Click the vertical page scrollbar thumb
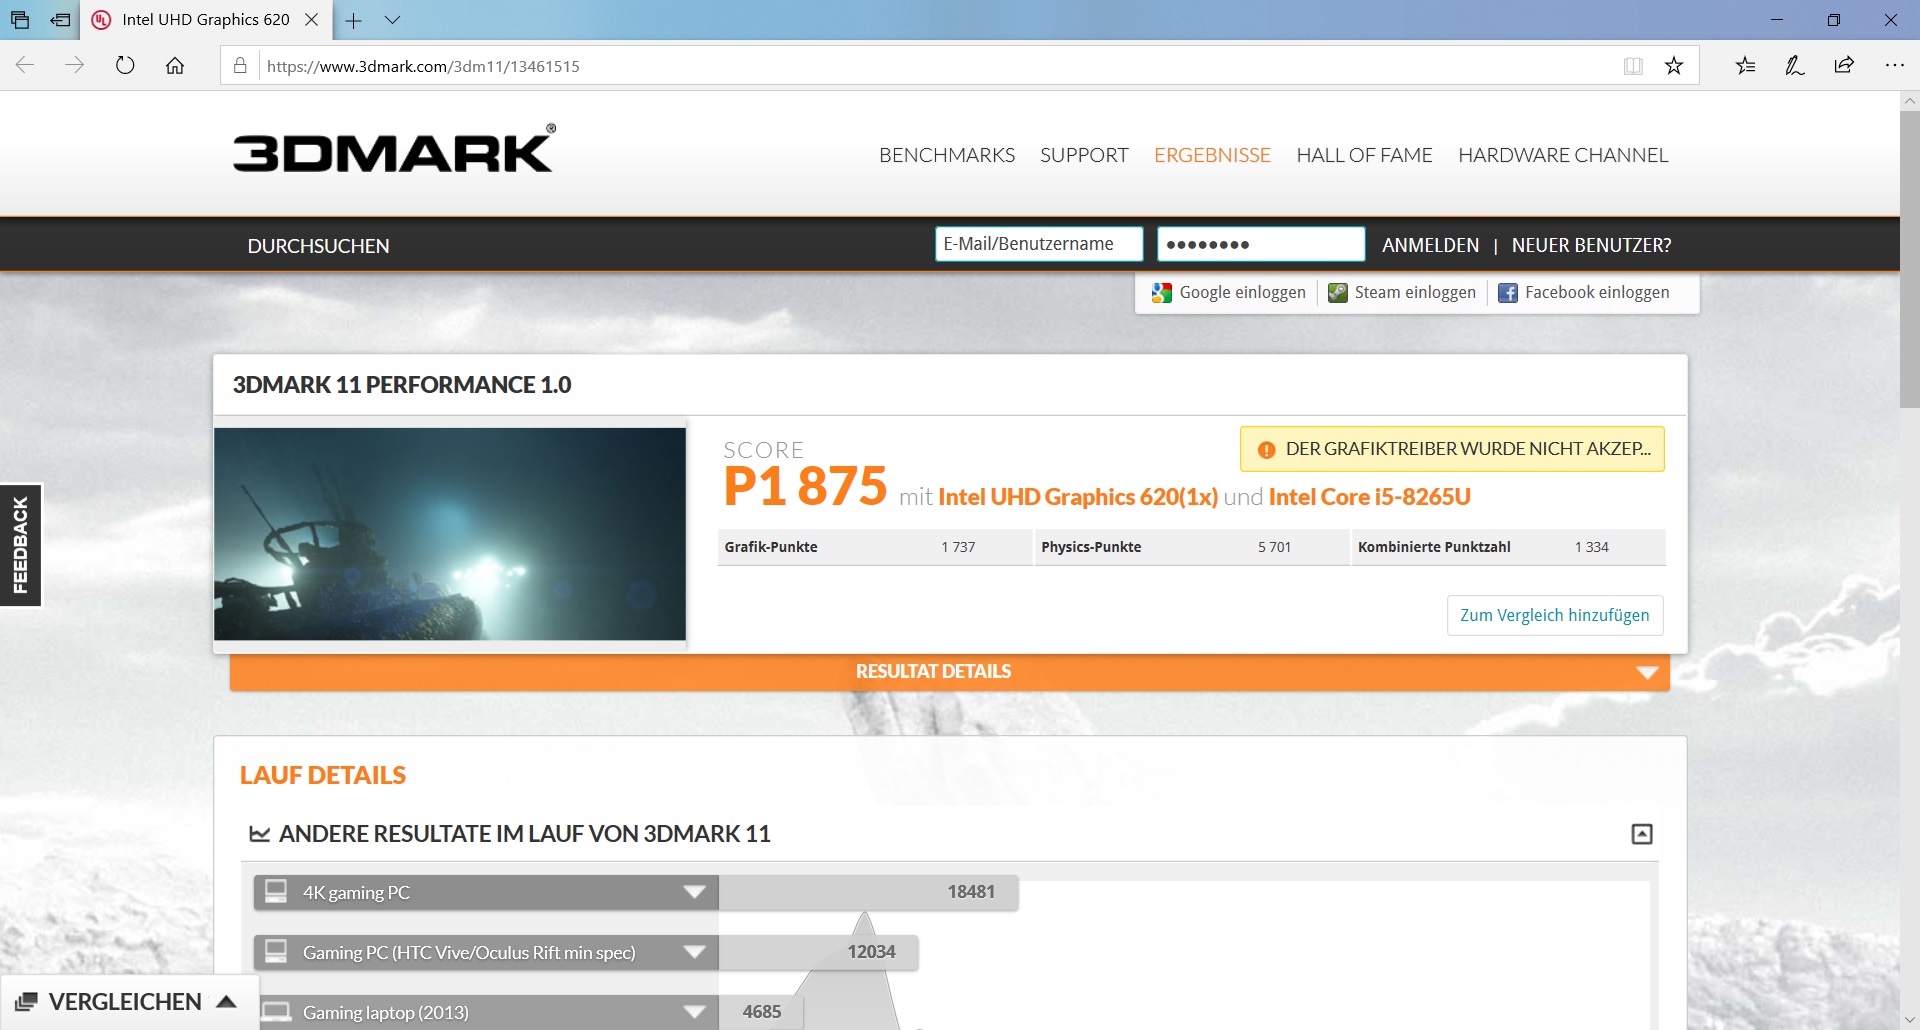The height and width of the screenshot is (1030, 1920). (1909, 260)
